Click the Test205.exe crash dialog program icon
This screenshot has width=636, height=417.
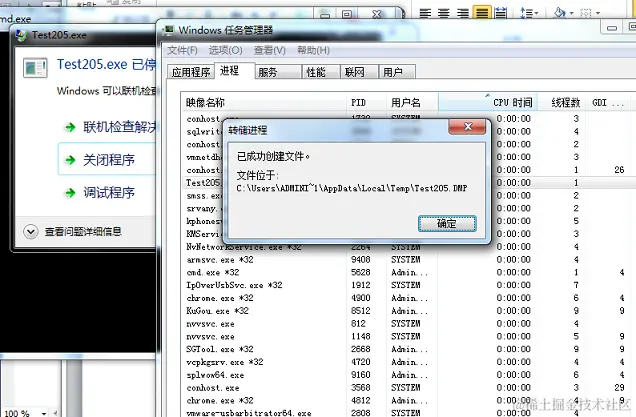click(35, 67)
